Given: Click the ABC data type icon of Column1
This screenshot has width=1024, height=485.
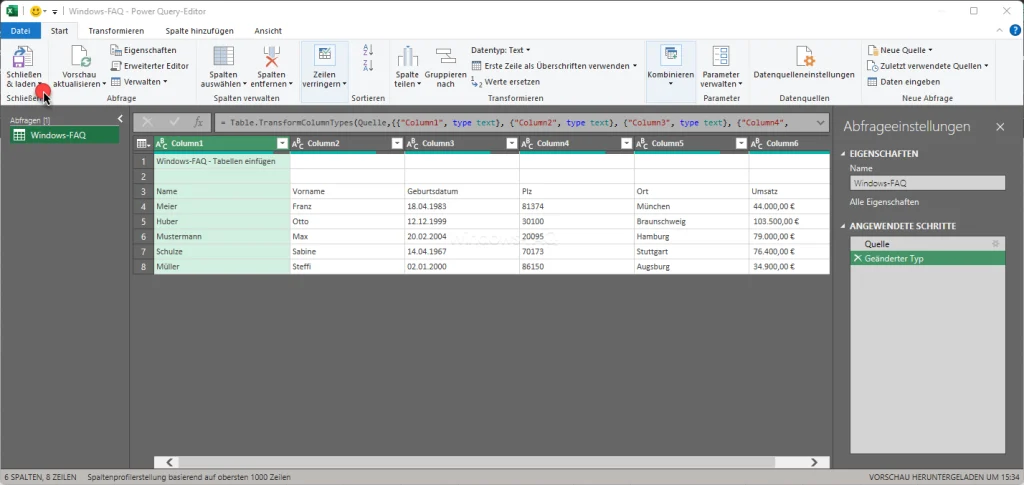Looking at the screenshot, I should point(161,144).
